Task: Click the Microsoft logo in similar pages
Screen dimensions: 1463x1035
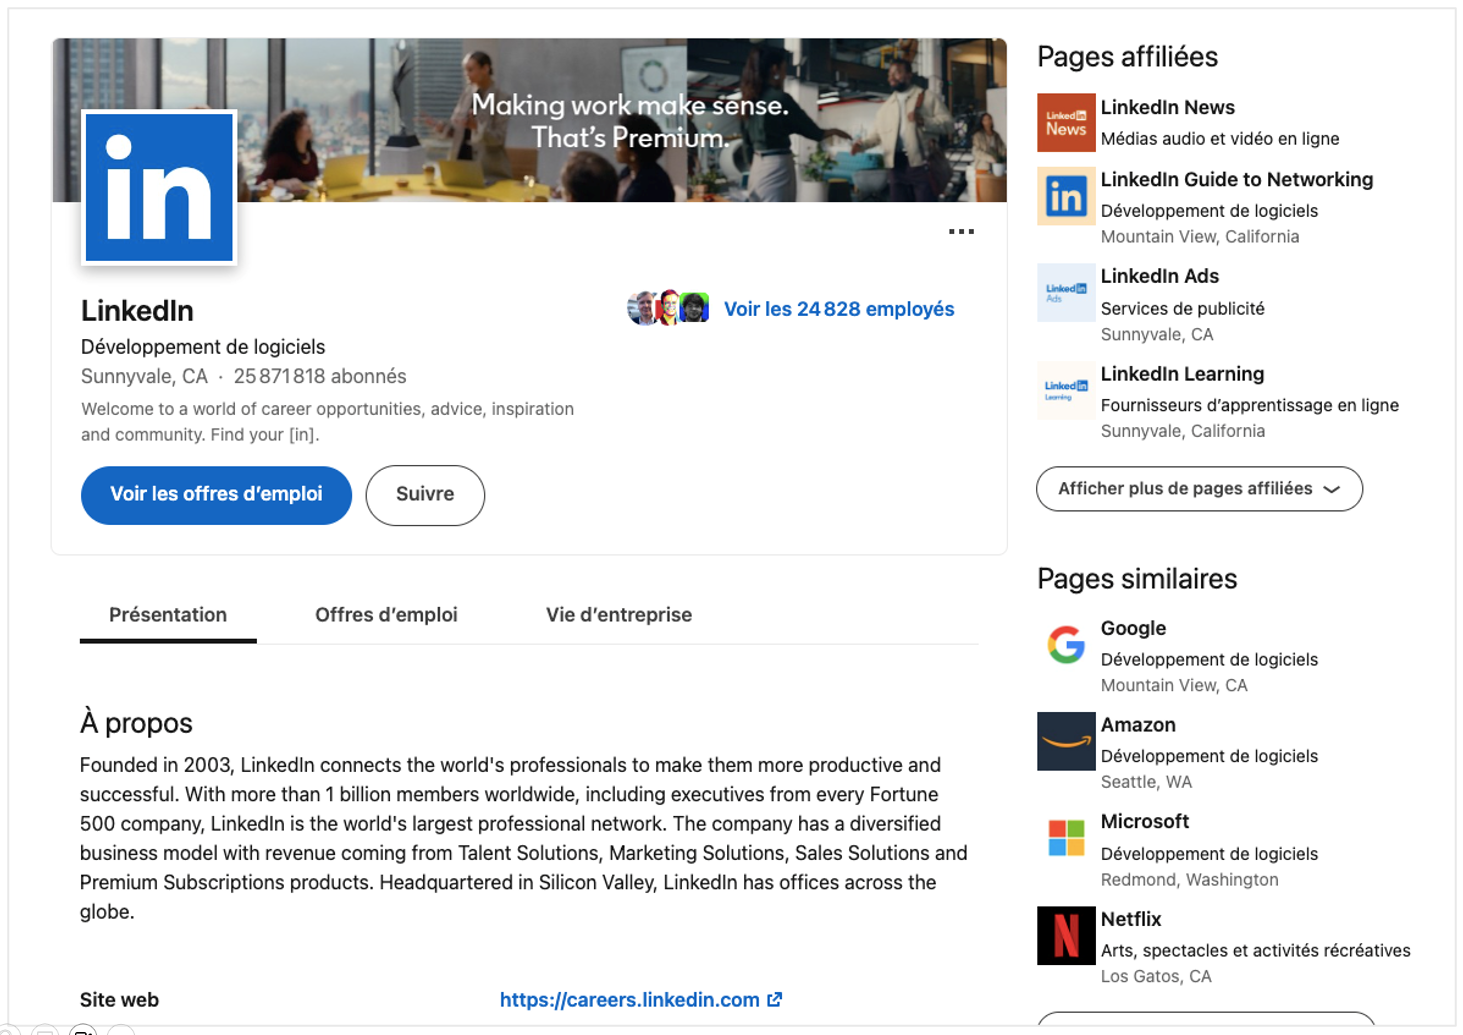Action: point(1066,838)
